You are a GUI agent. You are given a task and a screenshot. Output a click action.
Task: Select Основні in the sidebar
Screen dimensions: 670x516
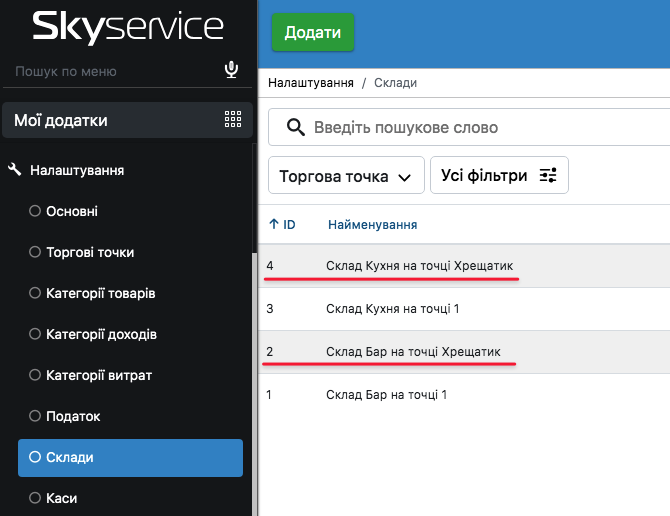(x=71, y=211)
